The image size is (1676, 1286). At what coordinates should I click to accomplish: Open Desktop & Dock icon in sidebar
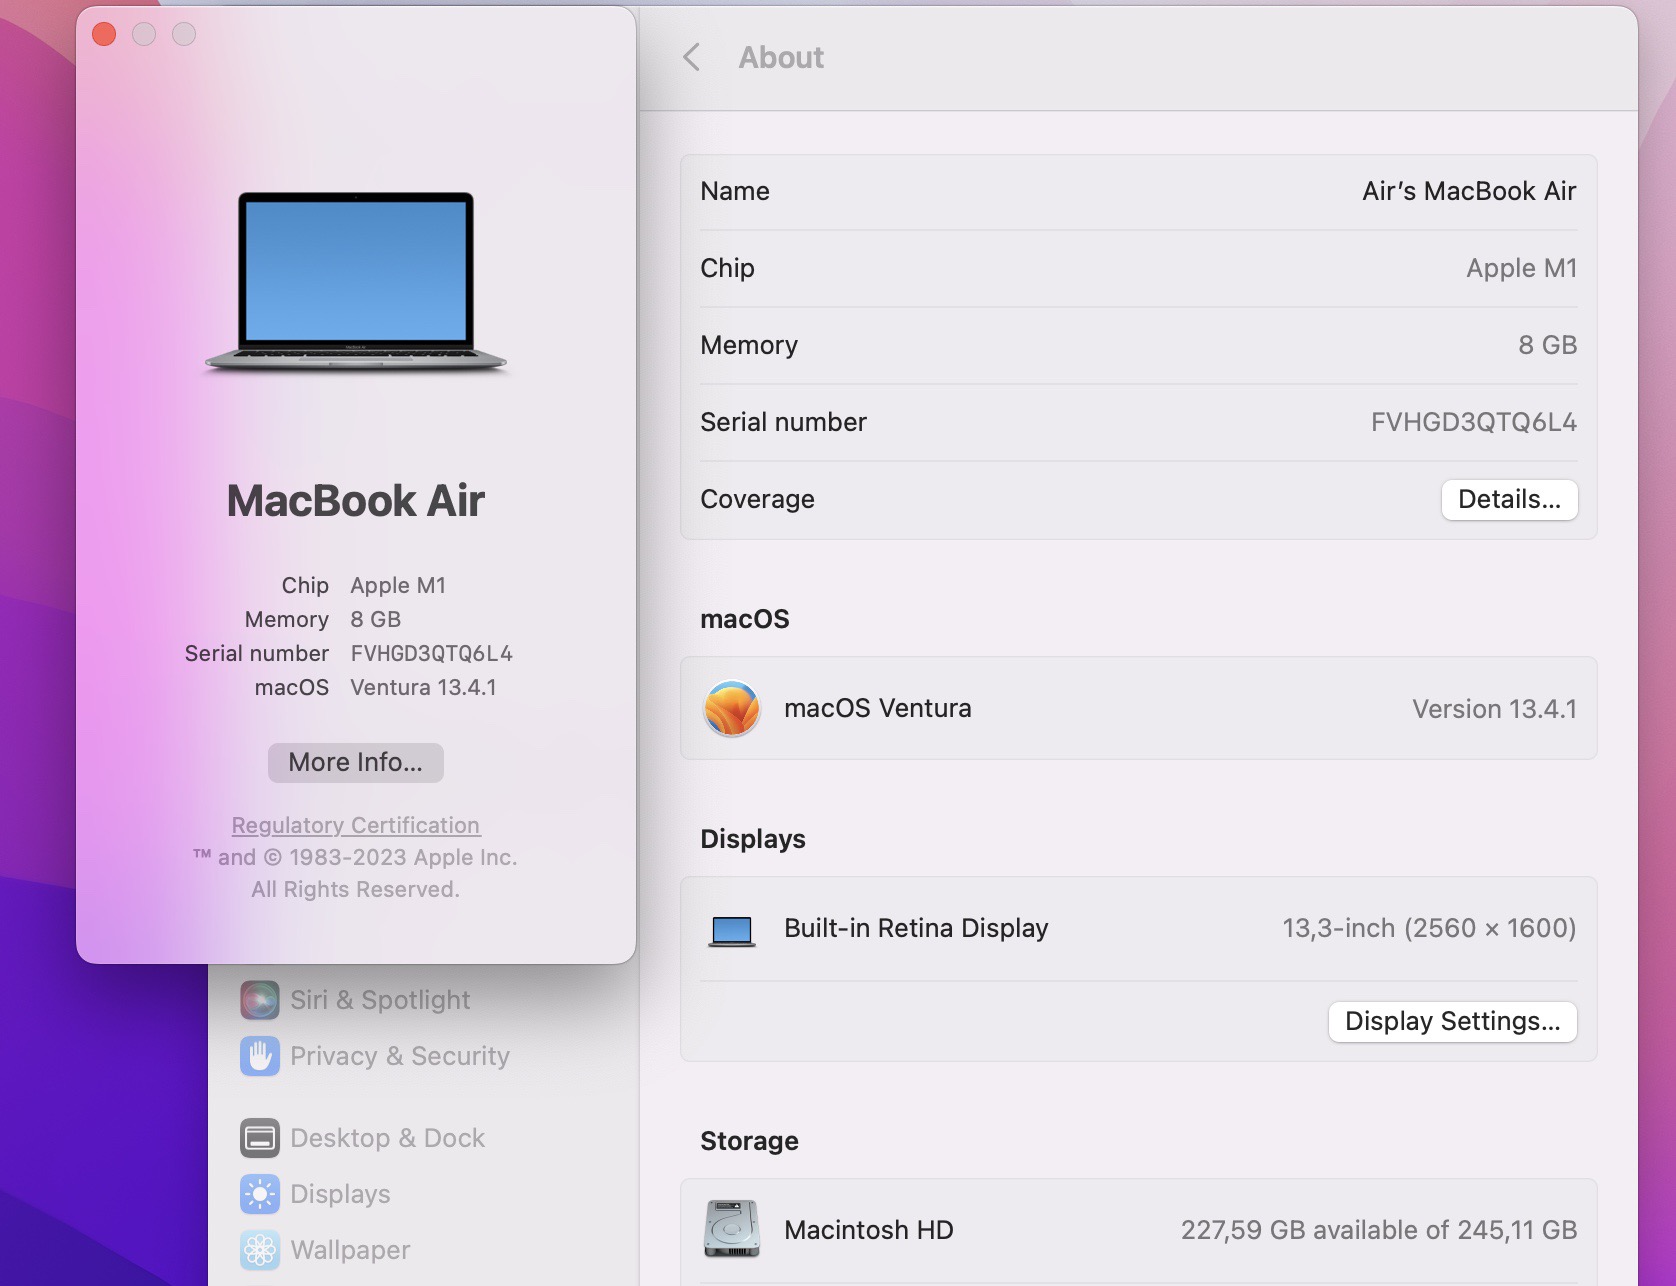tap(260, 1138)
